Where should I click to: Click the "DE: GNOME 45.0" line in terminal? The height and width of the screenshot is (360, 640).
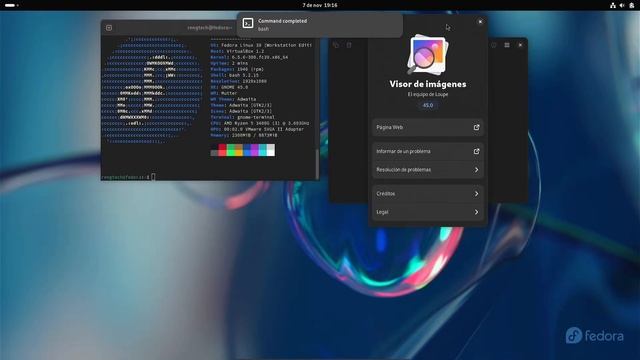229,87
